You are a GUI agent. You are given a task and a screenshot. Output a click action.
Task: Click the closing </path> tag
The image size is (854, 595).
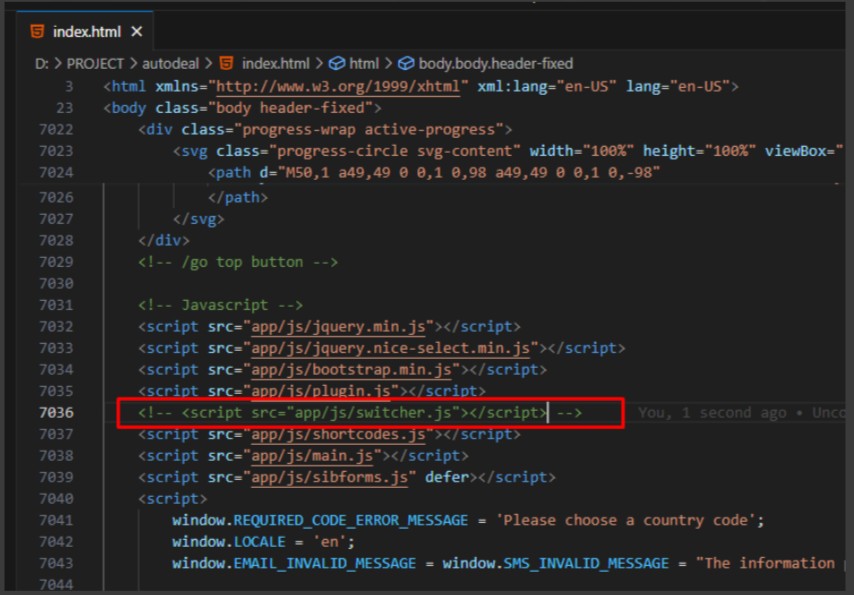tap(237, 197)
